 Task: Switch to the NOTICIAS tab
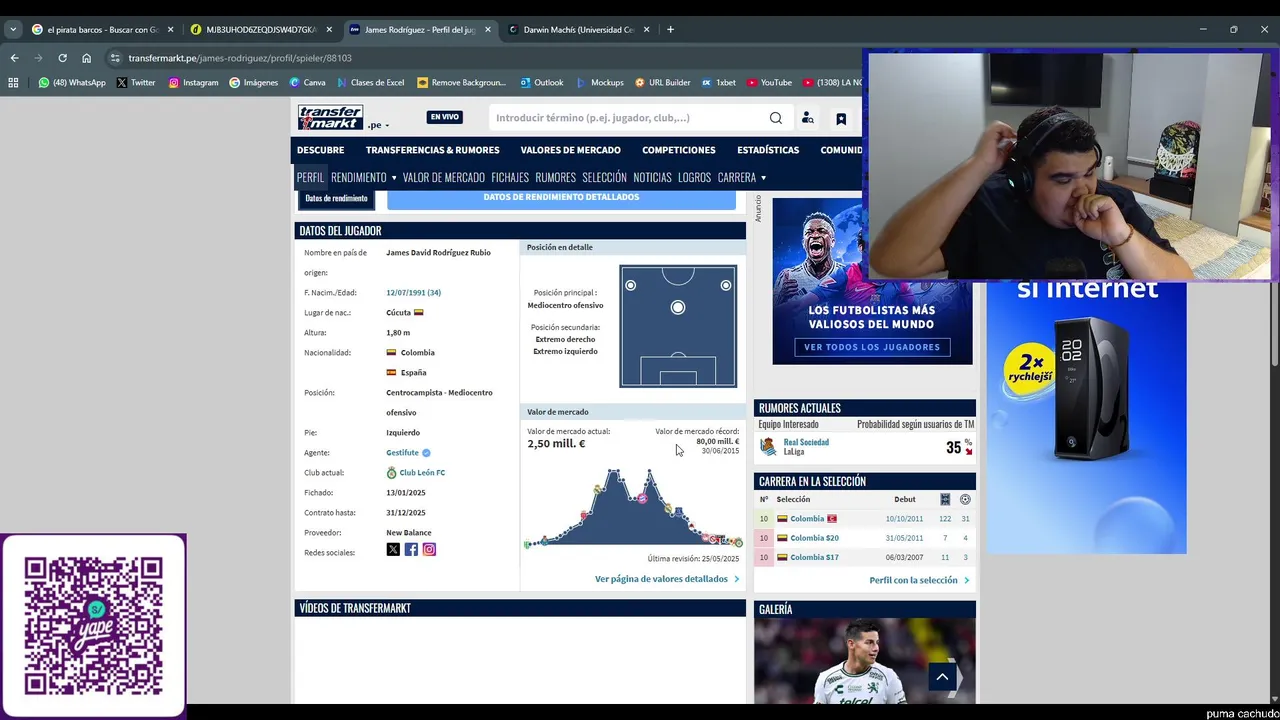pos(652,177)
